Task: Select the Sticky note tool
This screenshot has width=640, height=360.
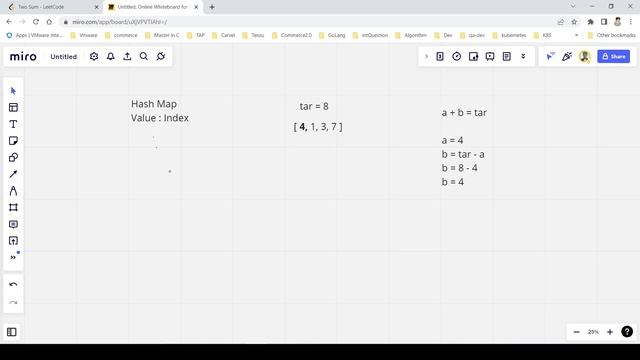Action: point(13,141)
